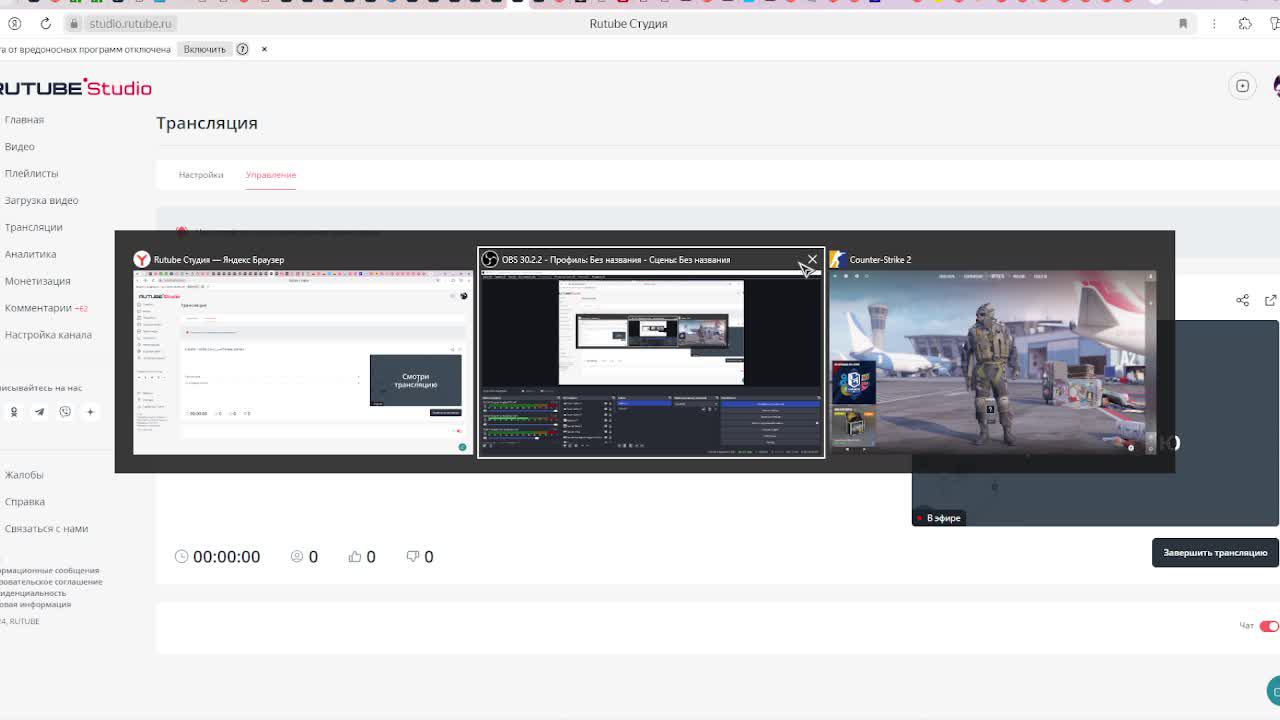Image resolution: width=1280 pixels, height=720 pixels.
Task: Click the Telegram social icon
Action: tap(40, 412)
